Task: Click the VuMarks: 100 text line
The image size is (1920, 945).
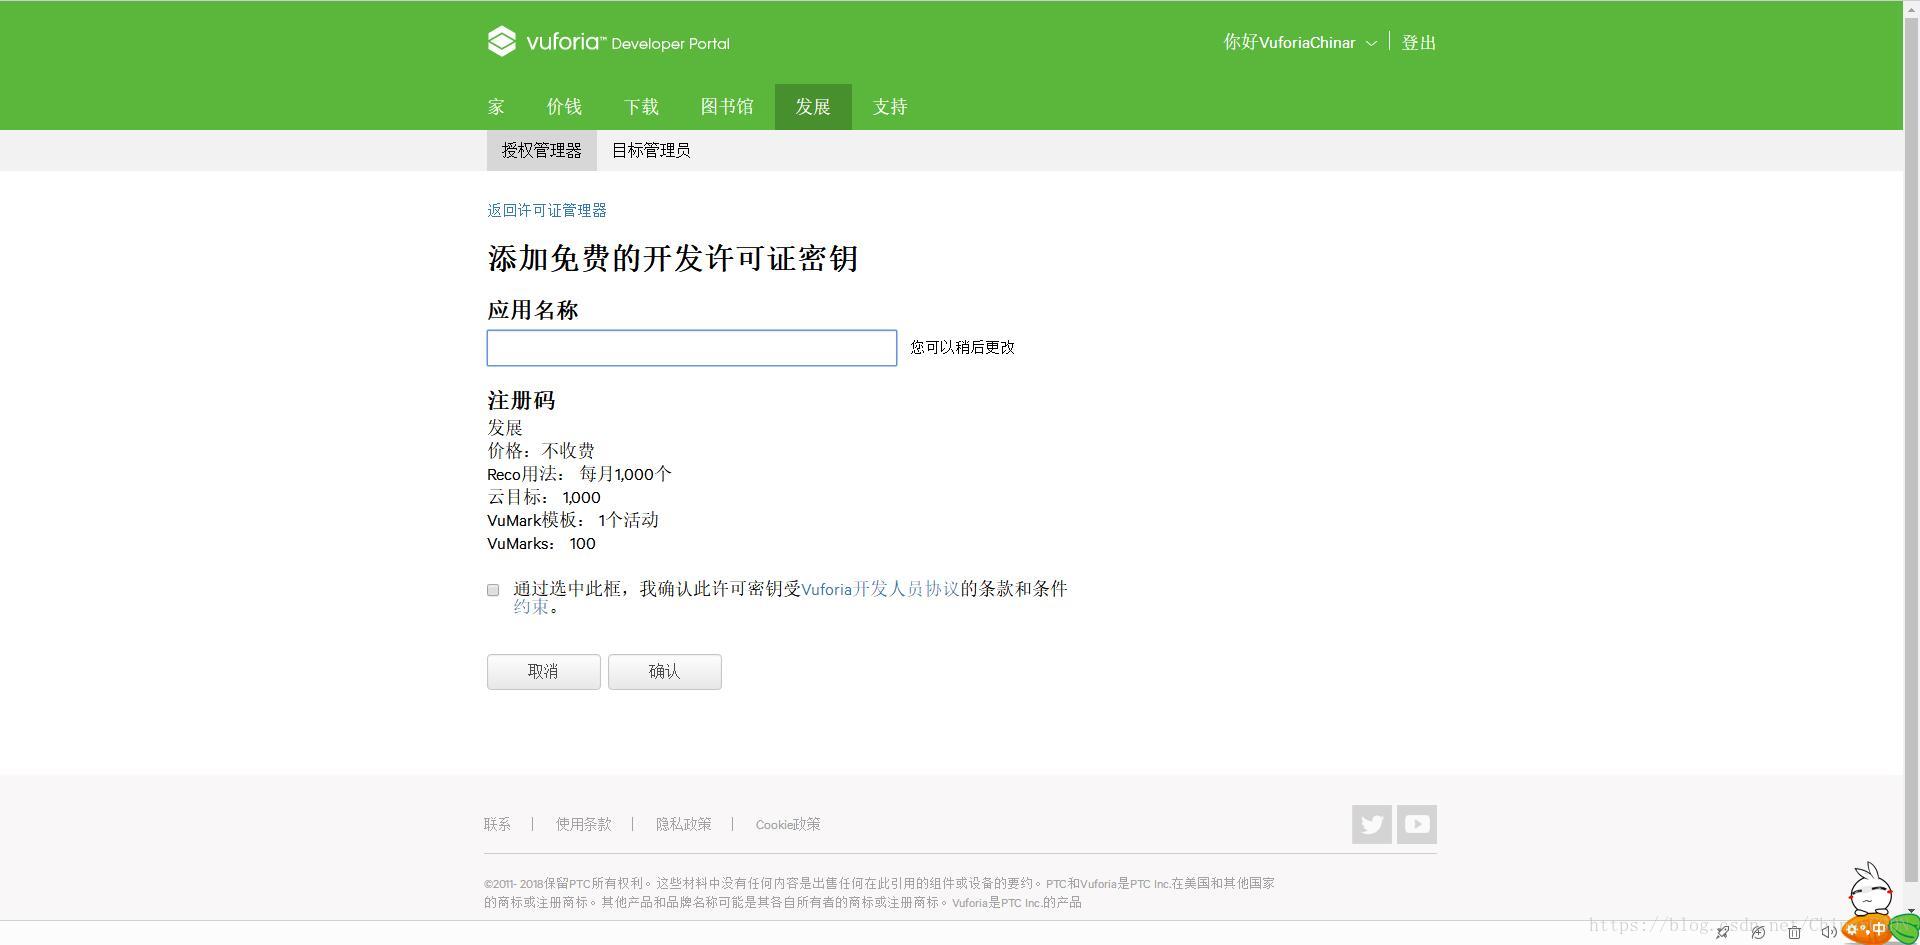Action: pyautogui.click(x=541, y=544)
